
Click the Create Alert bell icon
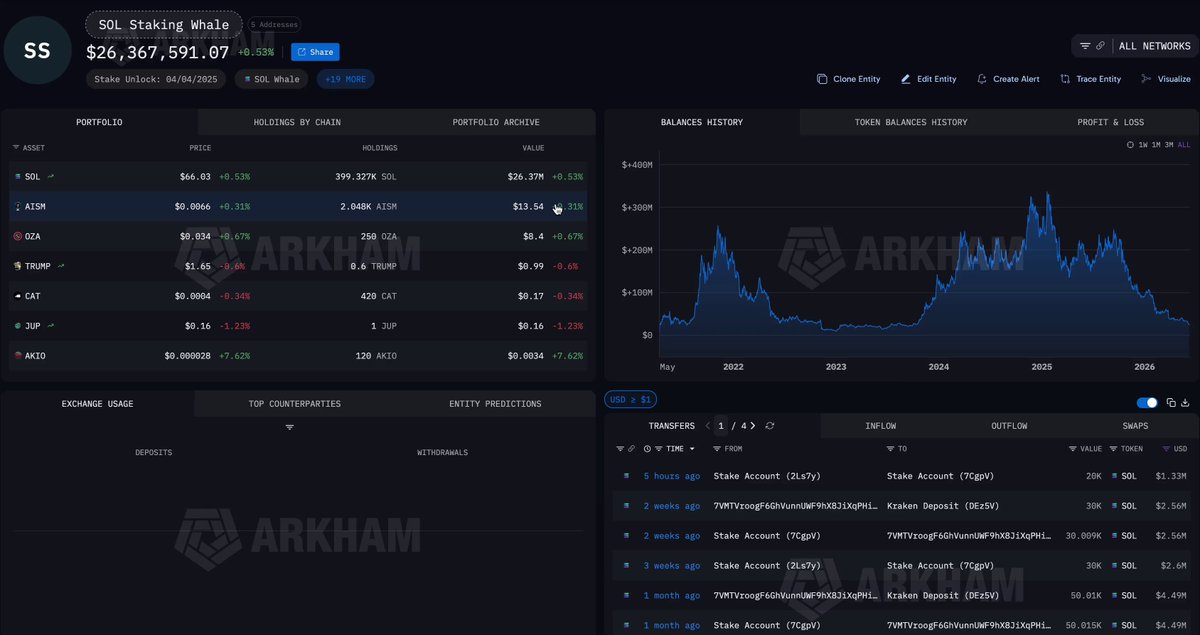(982, 79)
